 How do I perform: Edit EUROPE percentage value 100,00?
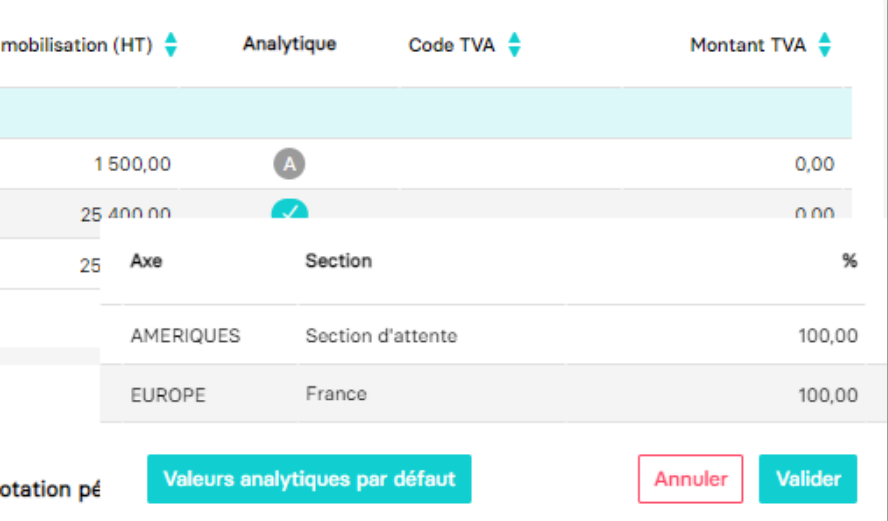(x=828, y=395)
